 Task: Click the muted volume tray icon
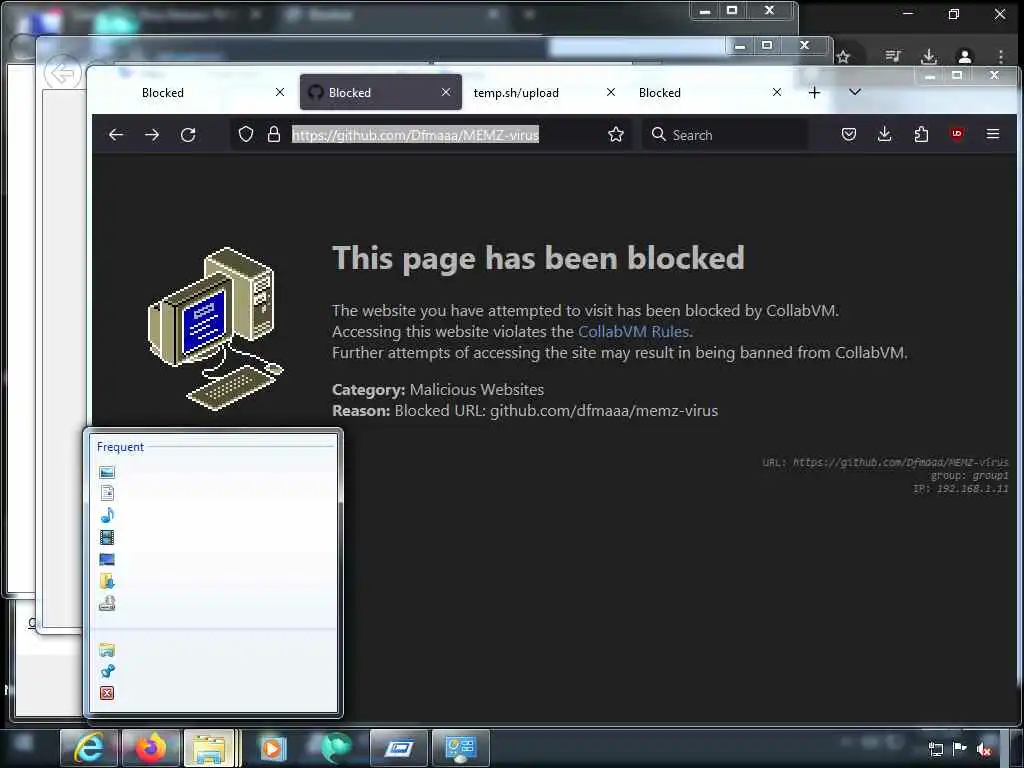pyautogui.click(x=984, y=749)
